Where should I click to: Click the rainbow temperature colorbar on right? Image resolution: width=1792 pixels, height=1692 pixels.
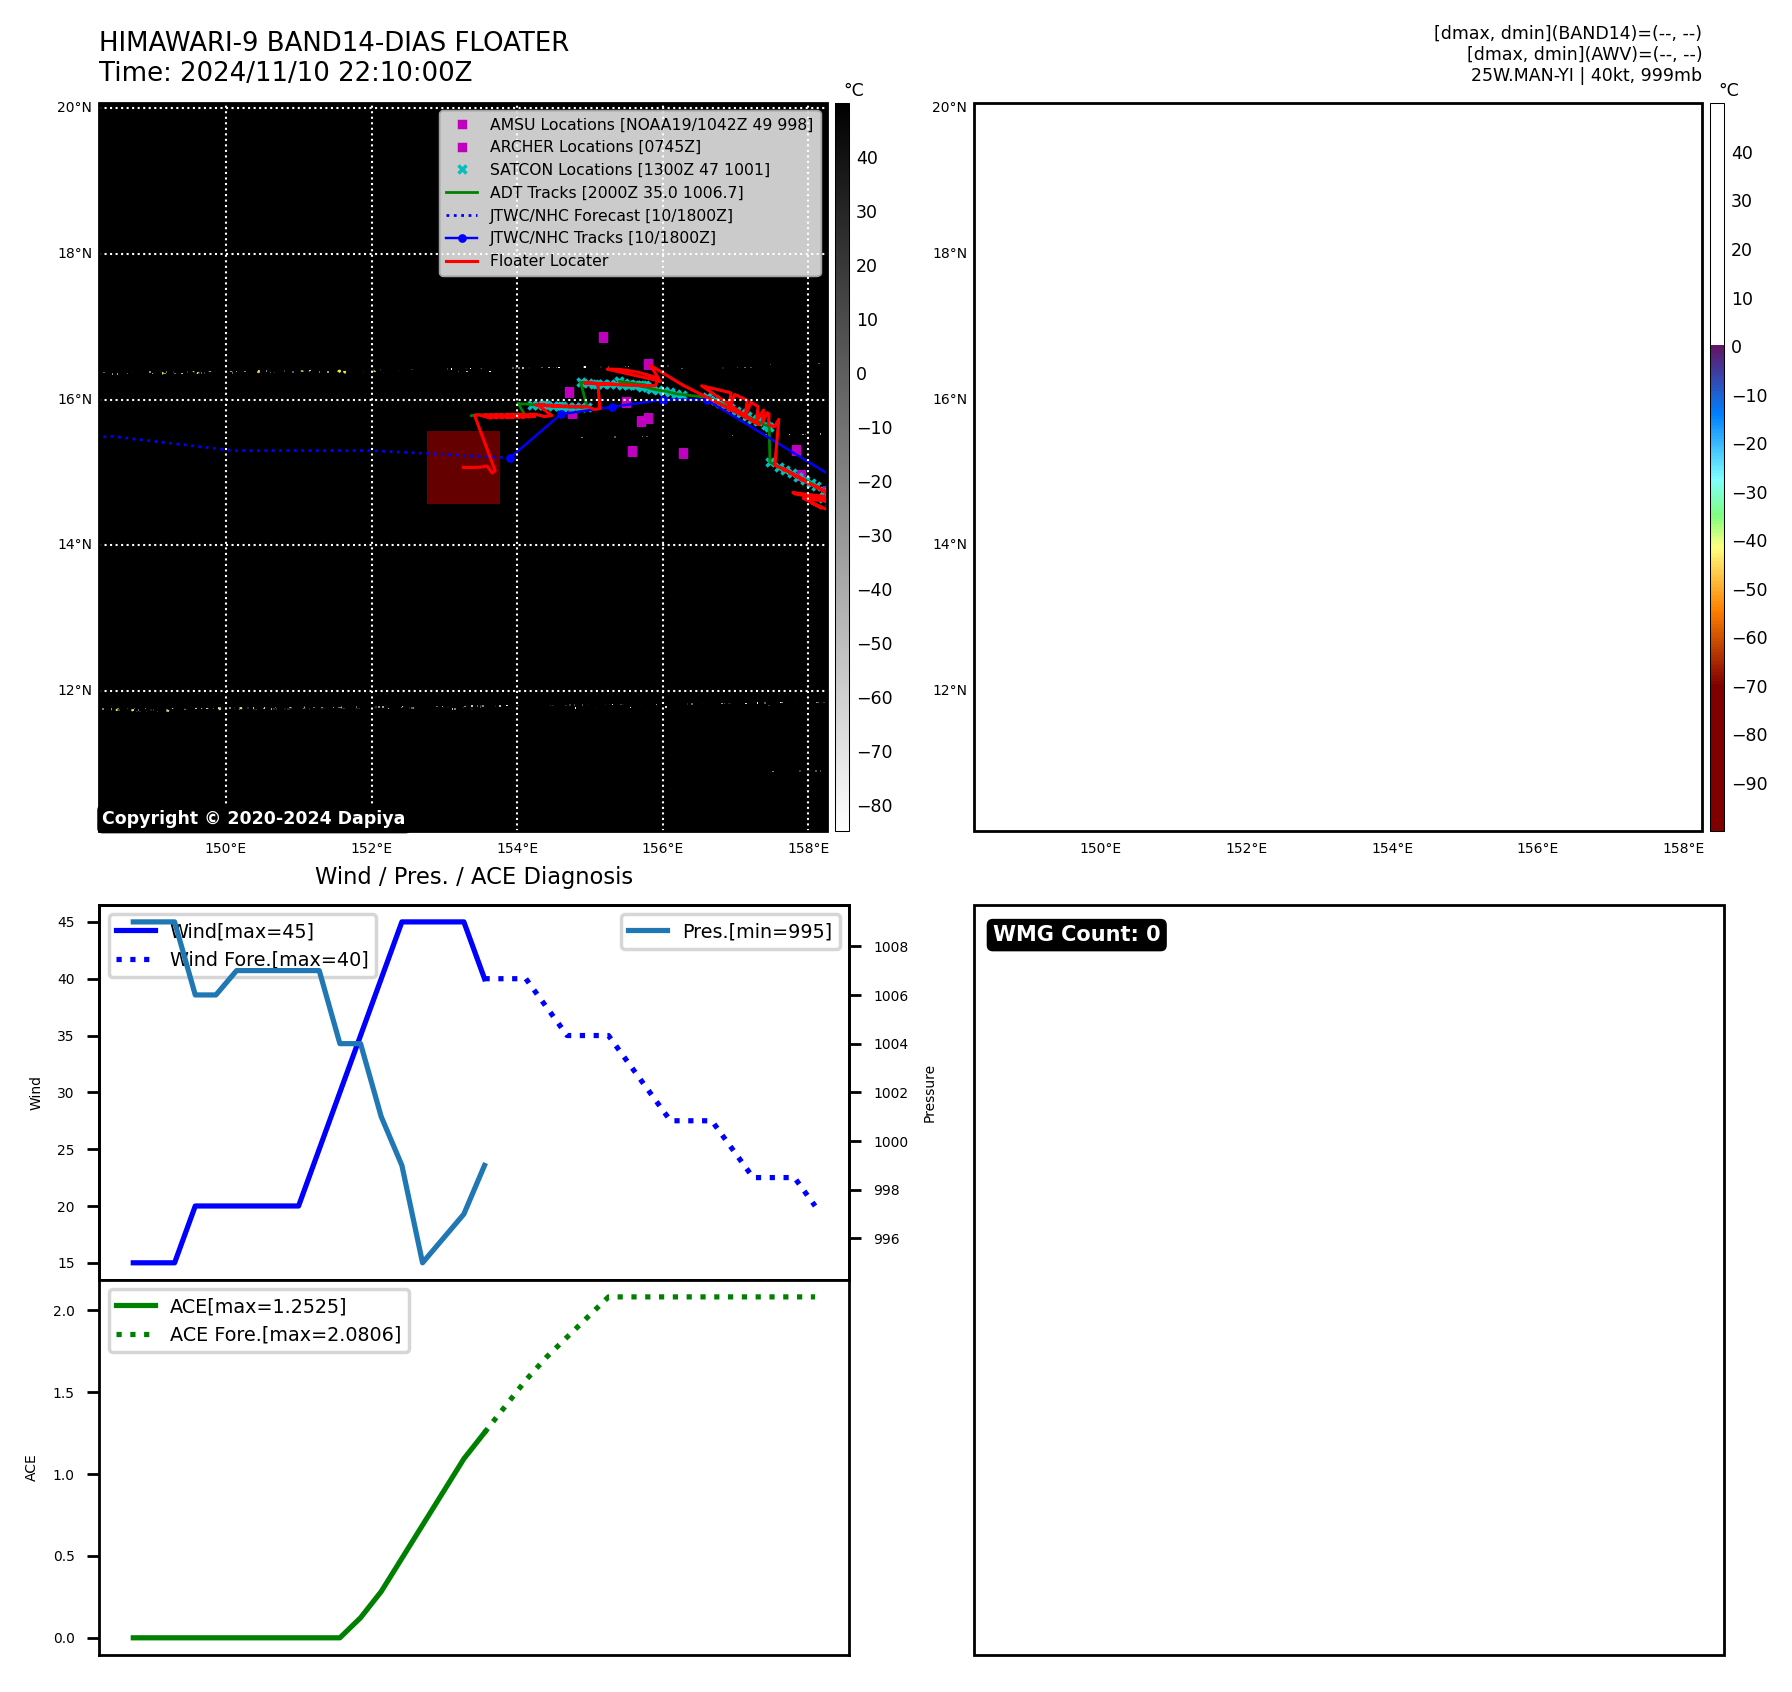click(1716, 467)
